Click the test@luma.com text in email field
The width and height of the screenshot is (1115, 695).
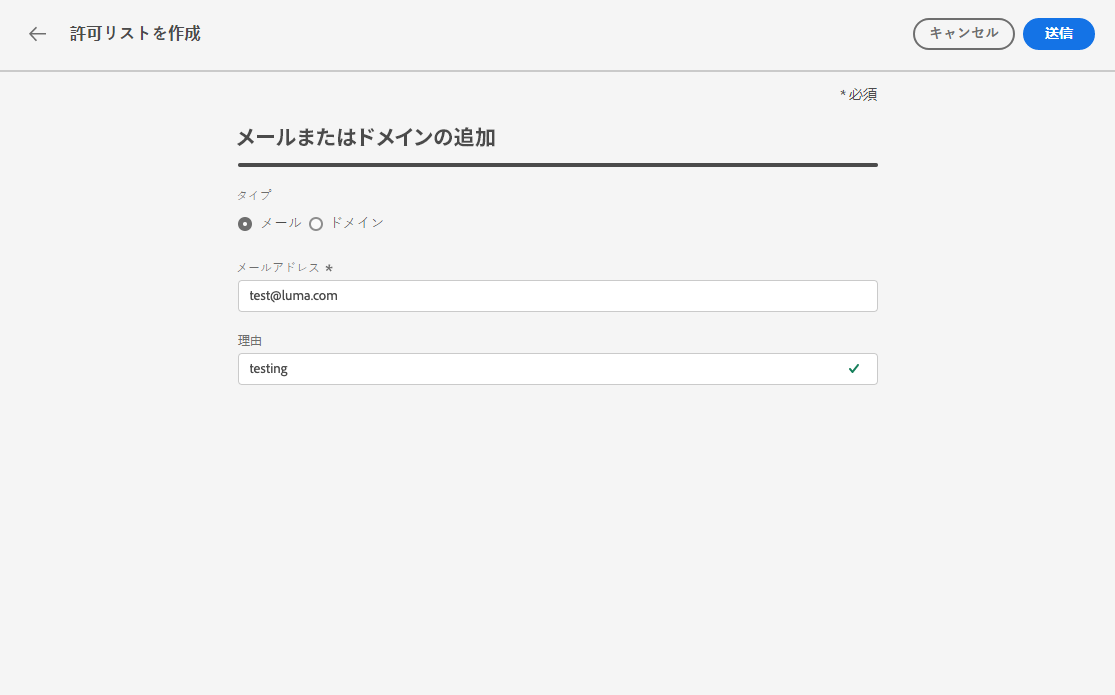[x=294, y=296]
